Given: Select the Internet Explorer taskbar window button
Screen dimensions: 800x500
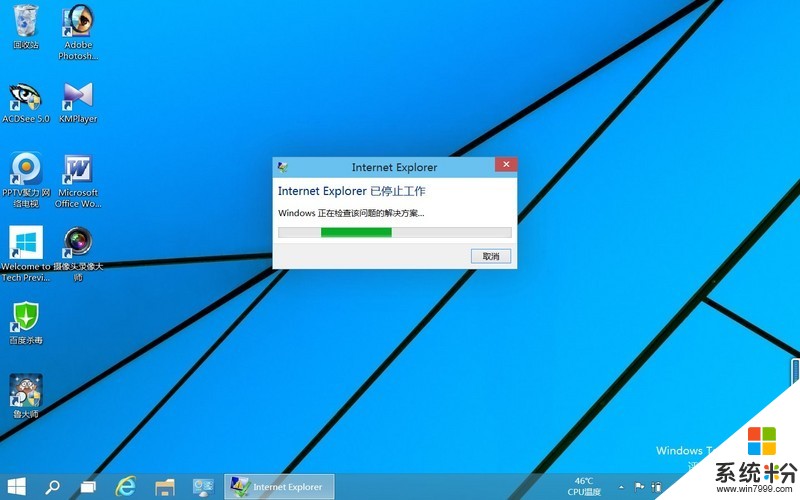Looking at the screenshot, I should tap(280, 487).
